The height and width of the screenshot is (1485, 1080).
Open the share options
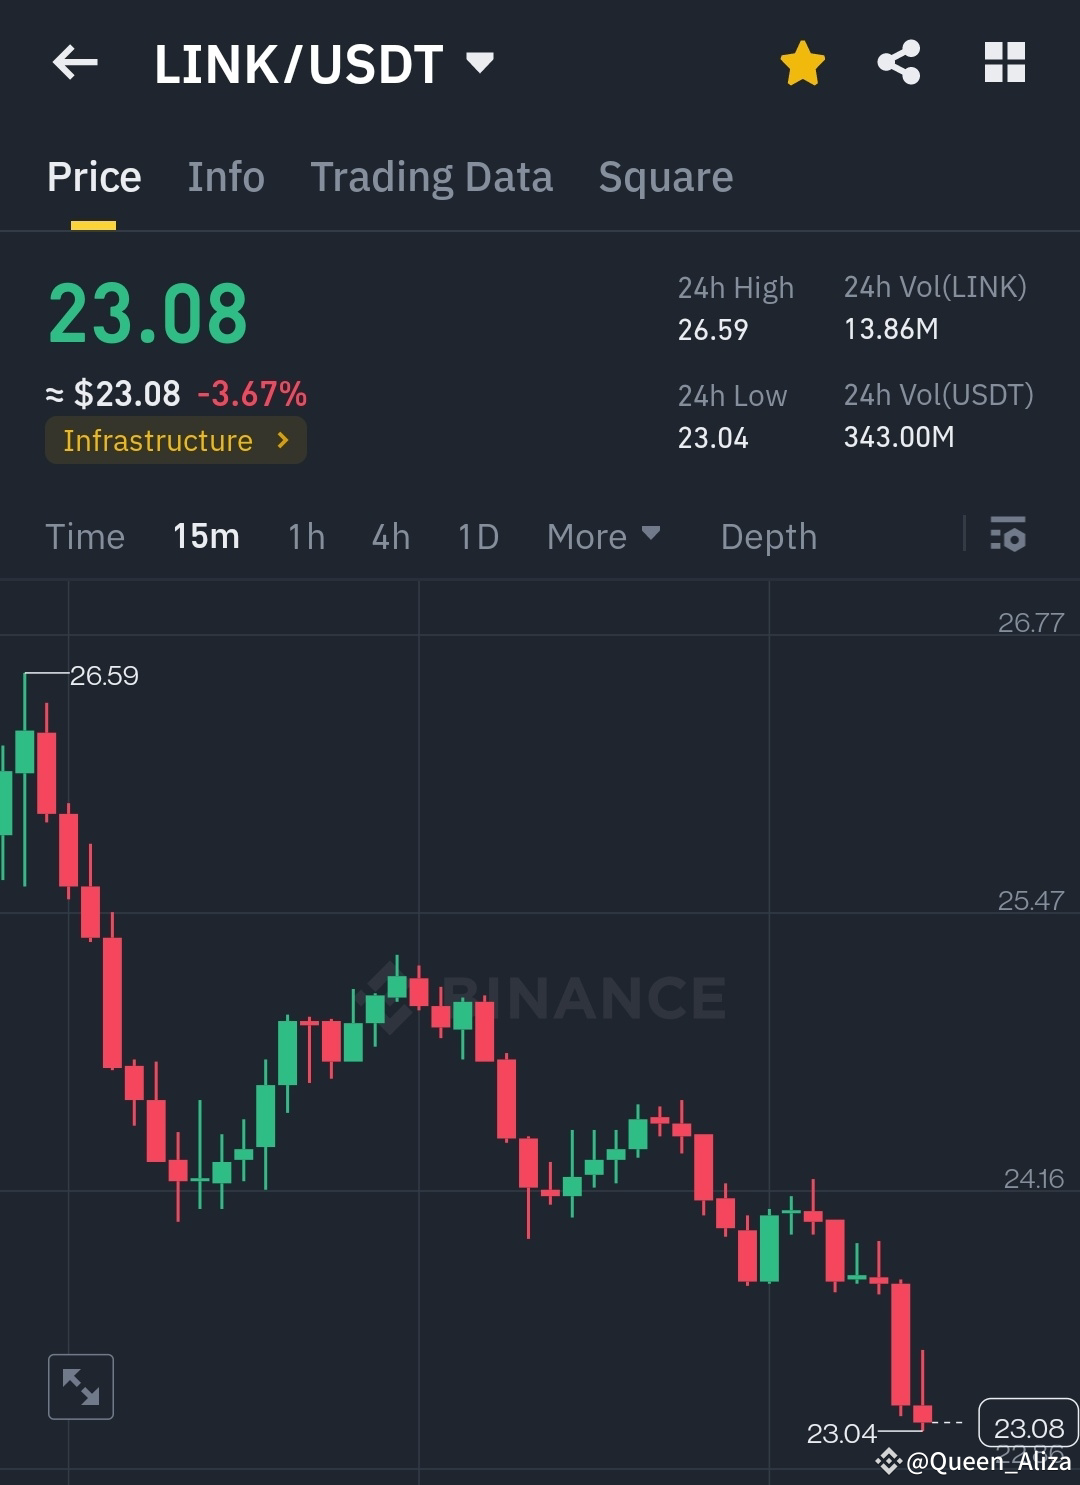898,62
